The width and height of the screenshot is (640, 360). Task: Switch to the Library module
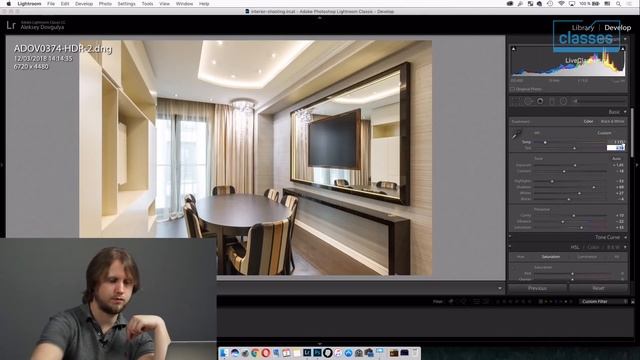click(x=582, y=28)
